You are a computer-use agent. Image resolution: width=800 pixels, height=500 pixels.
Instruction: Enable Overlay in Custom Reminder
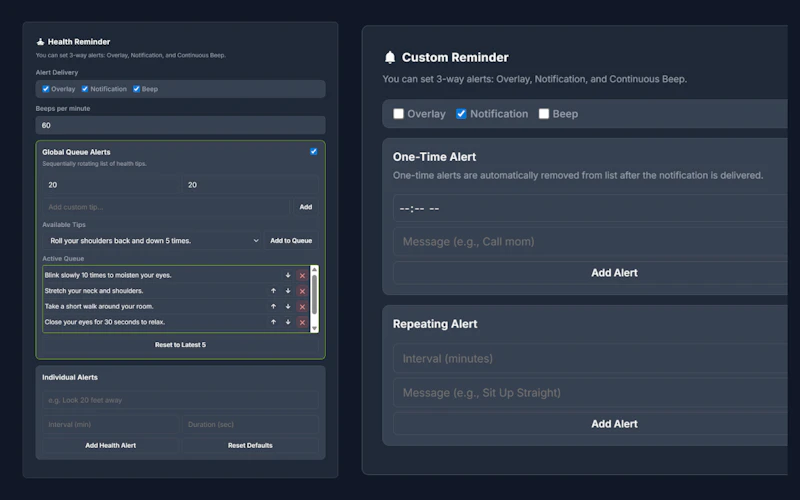pos(398,114)
